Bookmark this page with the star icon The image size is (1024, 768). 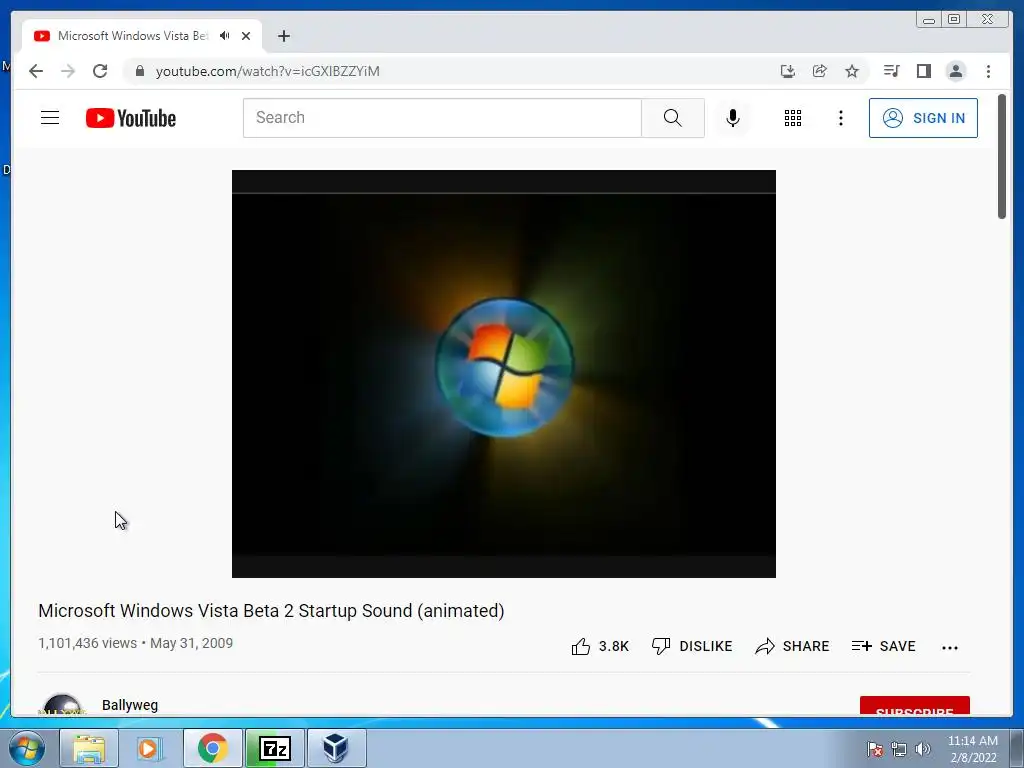[852, 71]
